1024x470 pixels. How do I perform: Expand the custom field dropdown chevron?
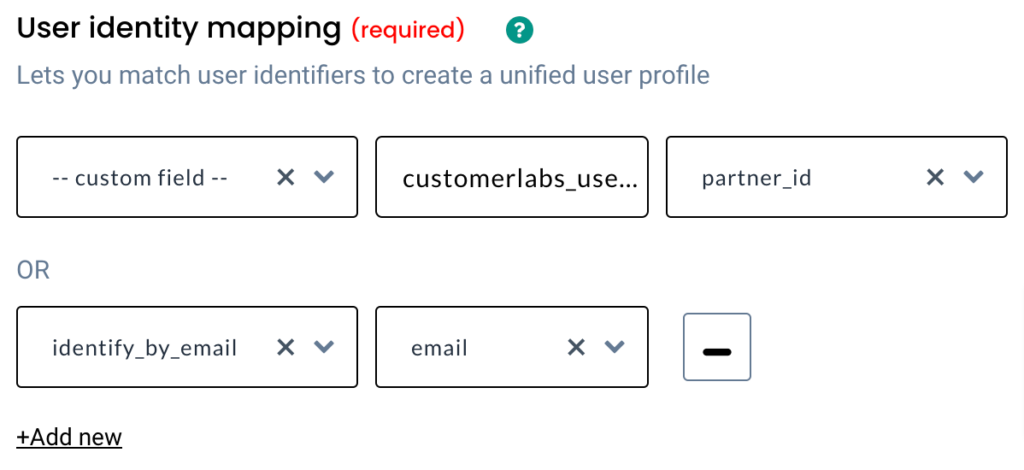pos(324,177)
